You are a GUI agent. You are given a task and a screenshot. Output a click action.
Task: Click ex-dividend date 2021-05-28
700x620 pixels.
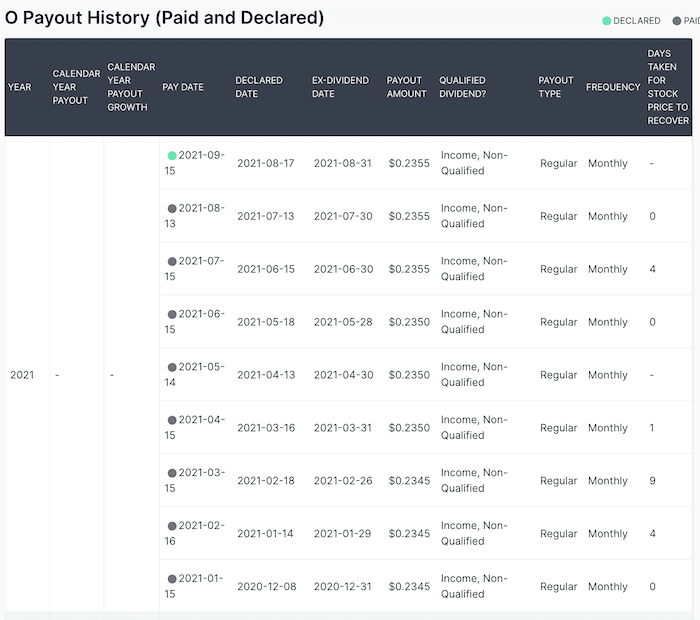(343, 322)
